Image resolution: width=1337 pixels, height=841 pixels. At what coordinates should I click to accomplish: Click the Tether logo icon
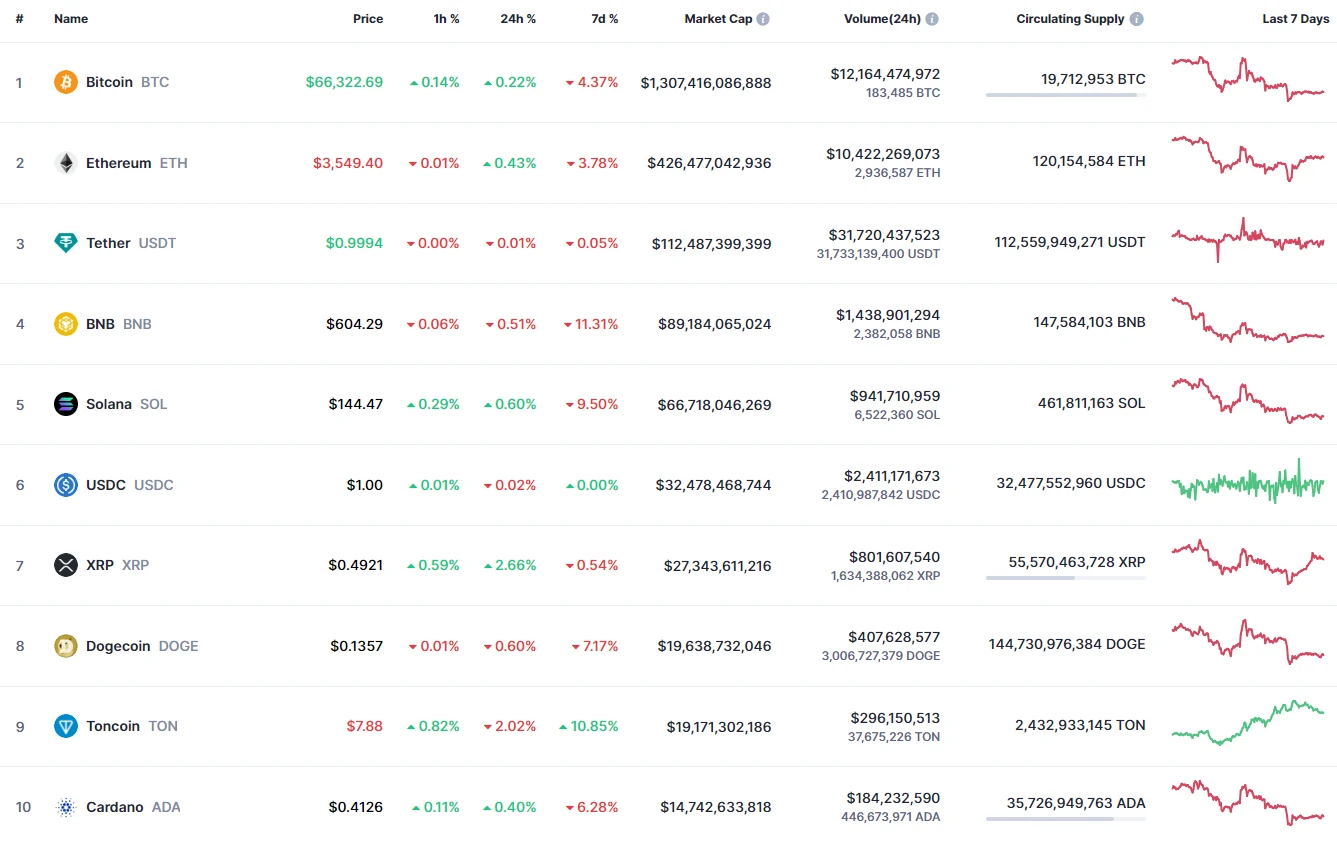66,243
